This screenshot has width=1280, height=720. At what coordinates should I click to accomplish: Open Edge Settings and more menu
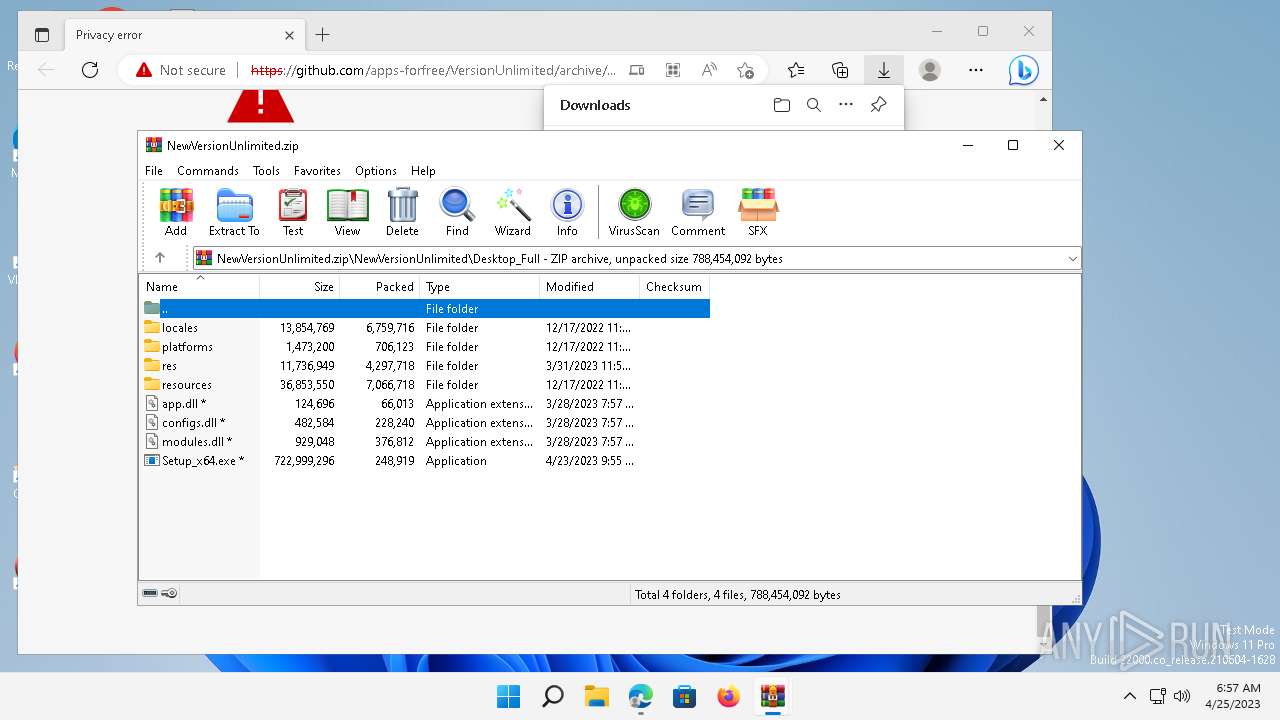pos(976,70)
